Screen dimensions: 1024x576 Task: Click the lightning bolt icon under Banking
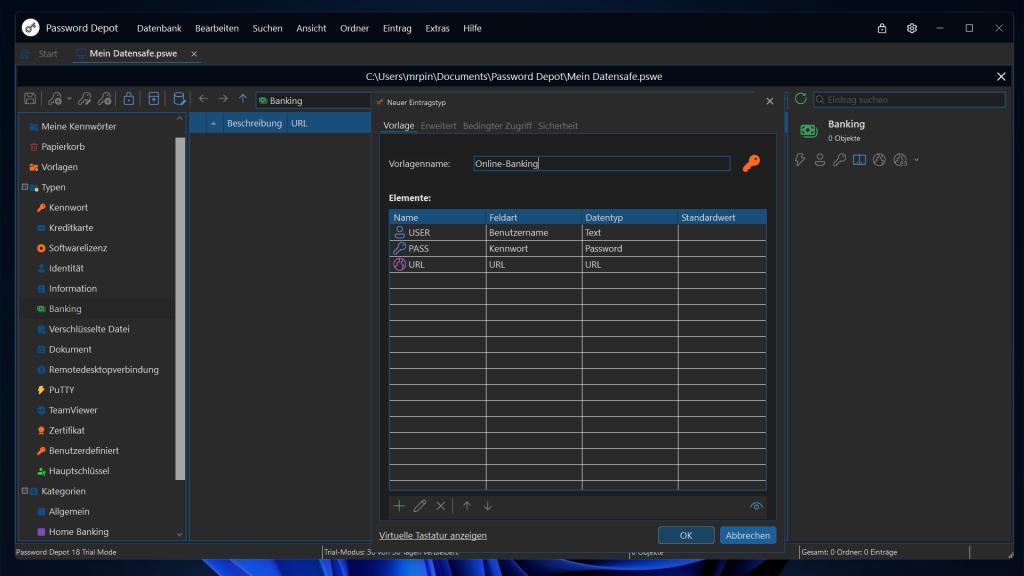[800, 160]
